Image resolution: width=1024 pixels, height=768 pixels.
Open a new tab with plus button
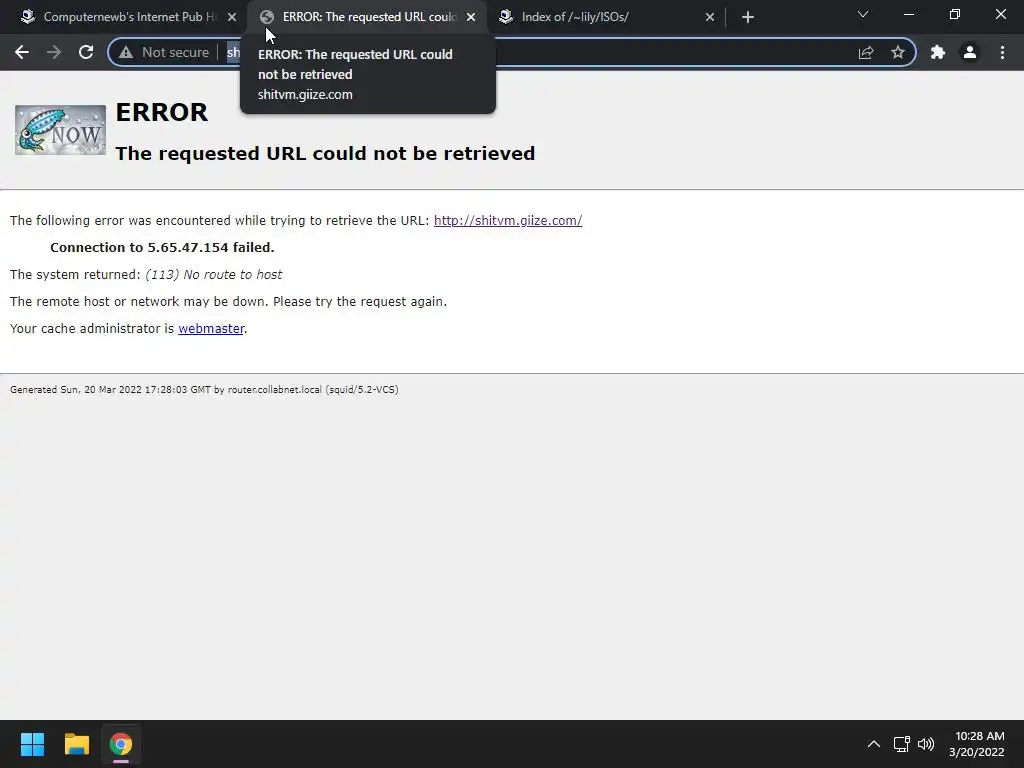pyautogui.click(x=748, y=17)
